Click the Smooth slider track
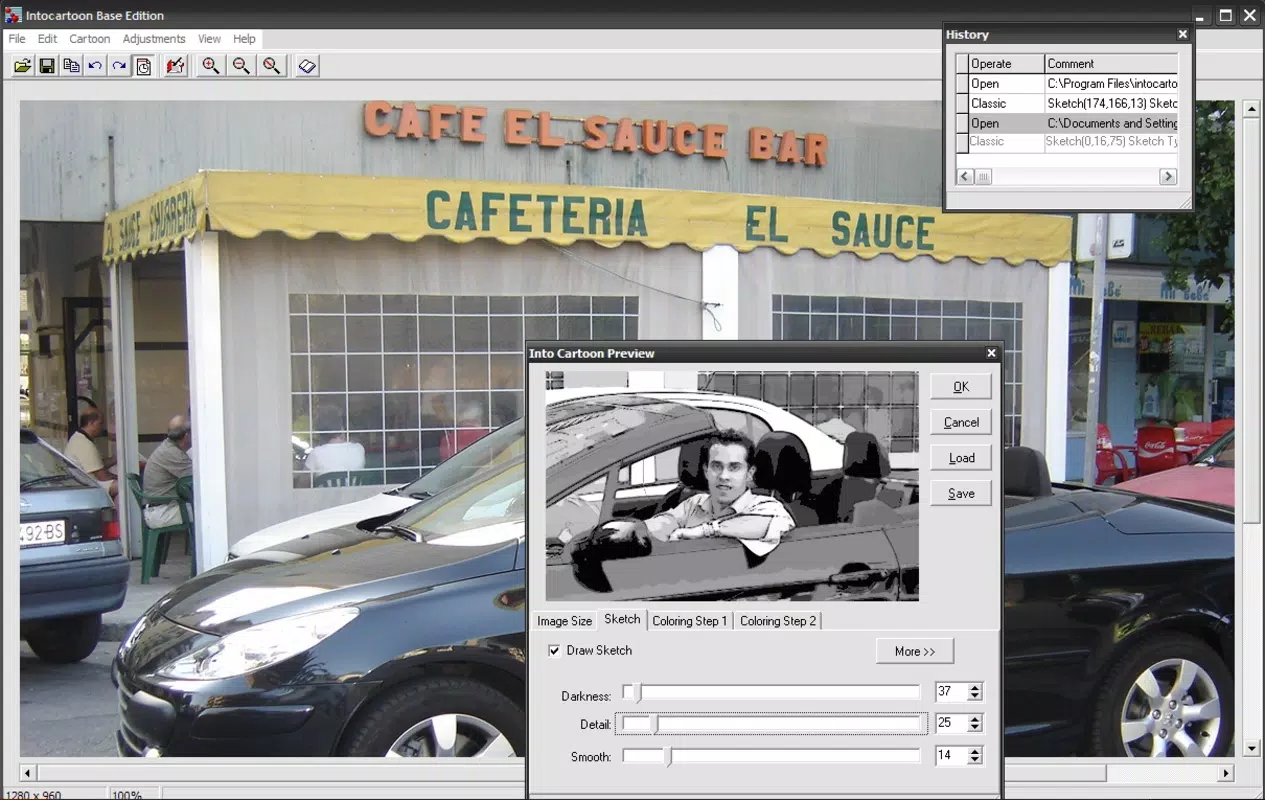The height and width of the screenshot is (800, 1265). click(771, 756)
